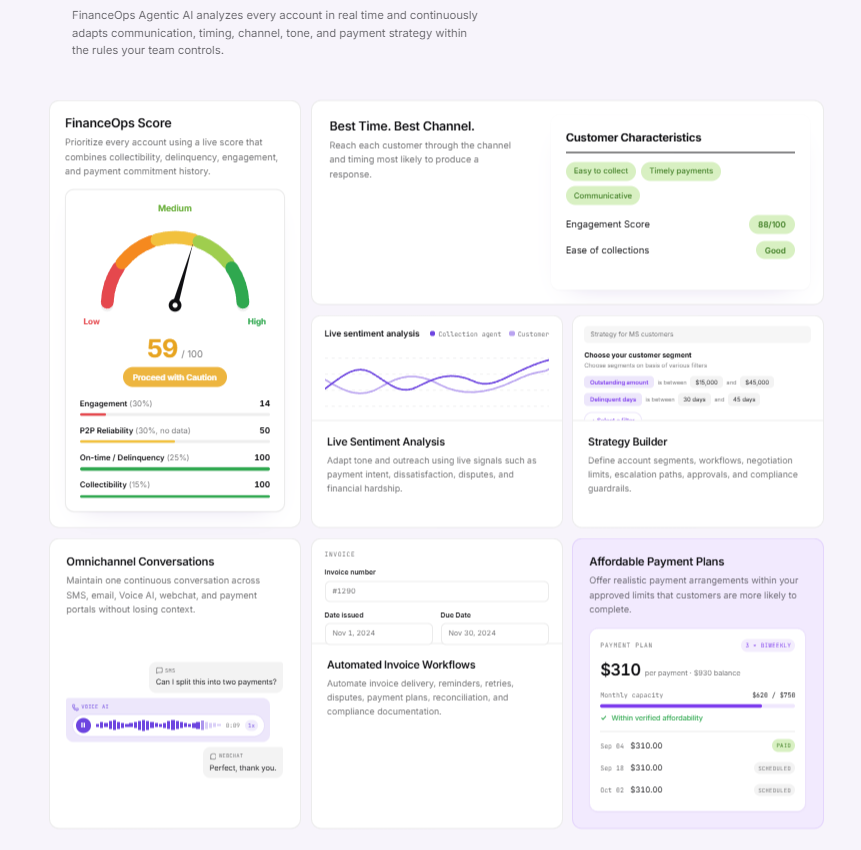Click the invoice number field #1290

(437, 591)
